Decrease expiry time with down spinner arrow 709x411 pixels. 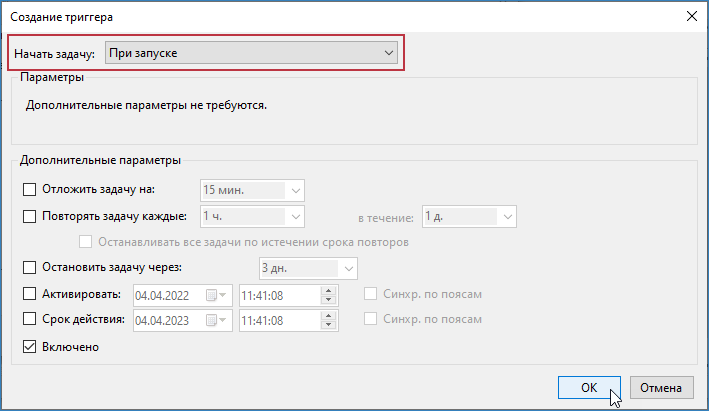pos(327,325)
